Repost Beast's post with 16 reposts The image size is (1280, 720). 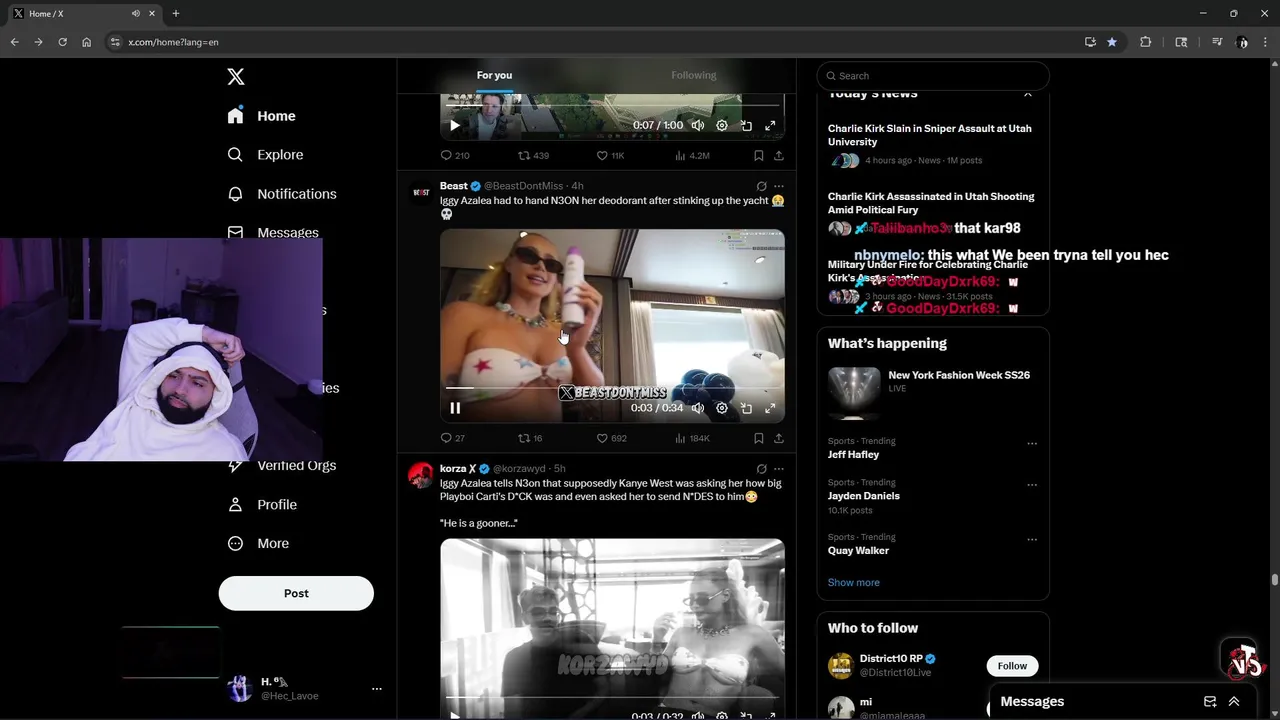pos(530,438)
